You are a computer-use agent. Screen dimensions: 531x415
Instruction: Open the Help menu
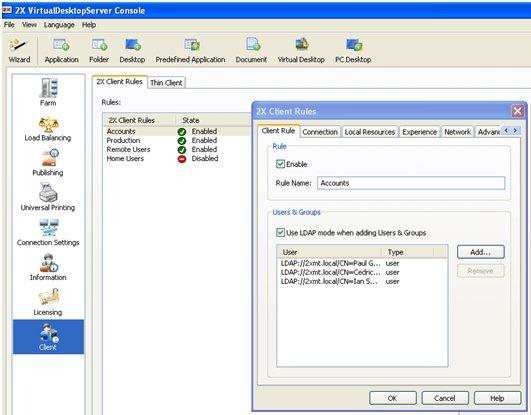coord(89,25)
